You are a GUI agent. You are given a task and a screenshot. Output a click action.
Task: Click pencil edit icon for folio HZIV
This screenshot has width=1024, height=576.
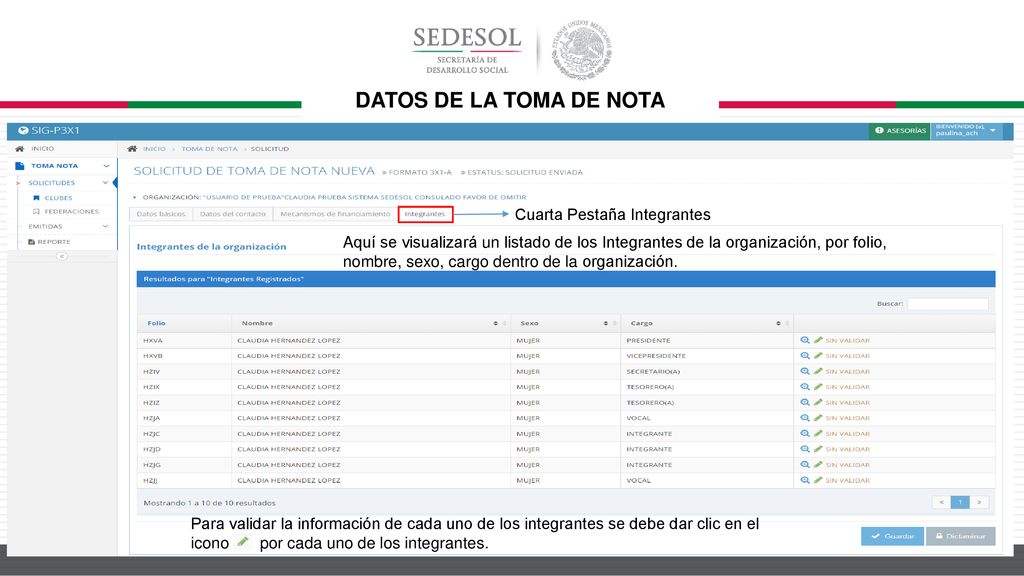click(x=818, y=371)
